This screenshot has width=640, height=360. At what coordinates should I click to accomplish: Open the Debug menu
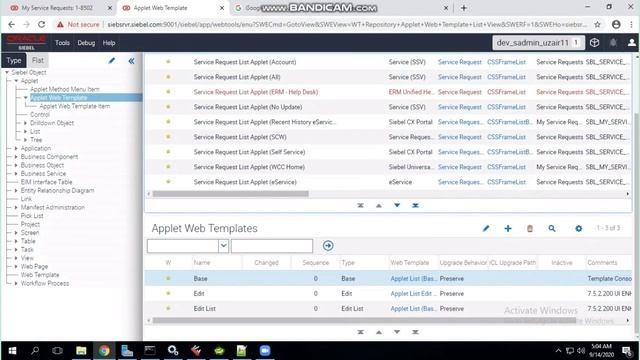point(86,43)
